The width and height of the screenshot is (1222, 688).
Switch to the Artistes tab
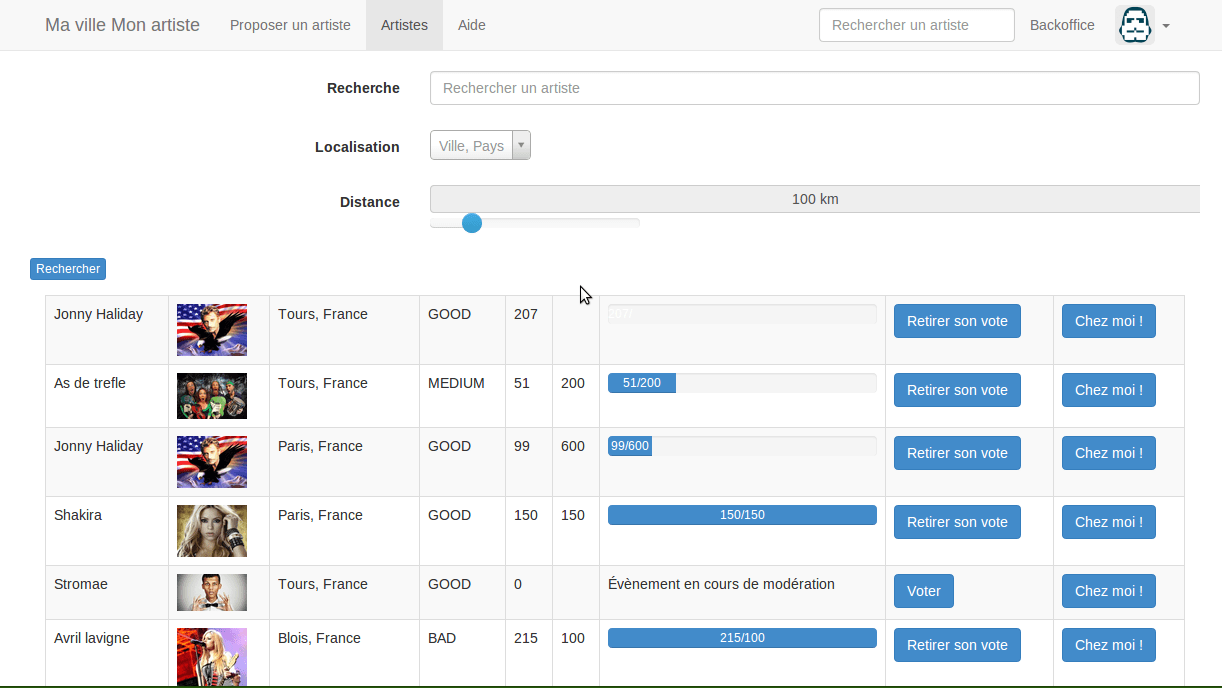(404, 25)
